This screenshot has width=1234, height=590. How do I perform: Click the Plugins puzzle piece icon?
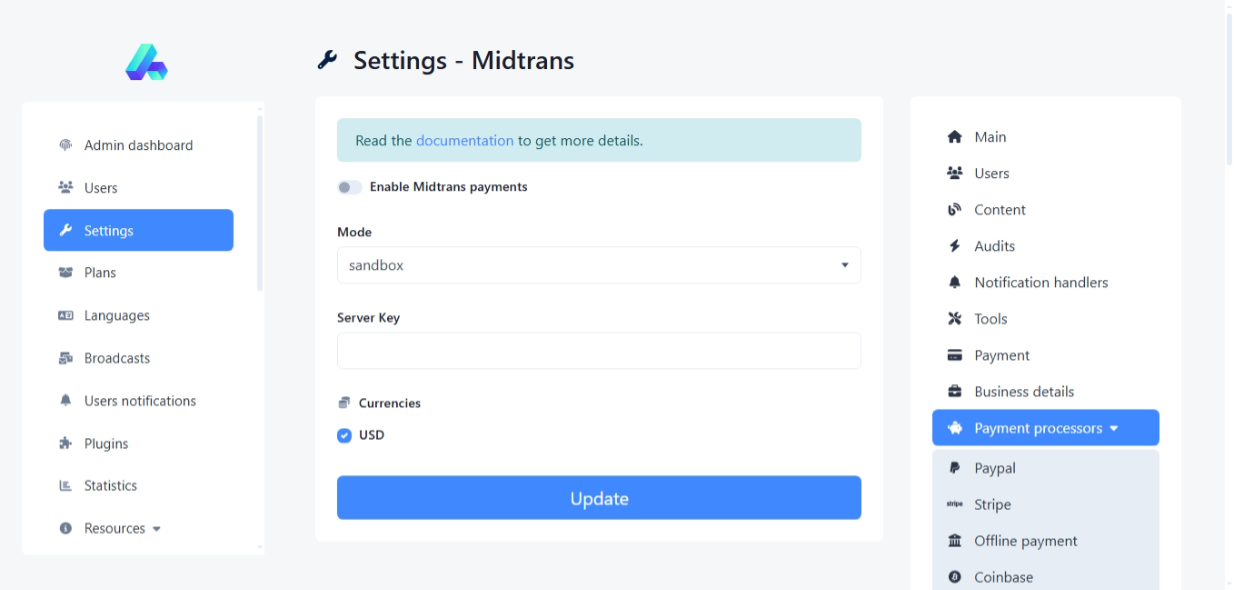click(x=66, y=443)
